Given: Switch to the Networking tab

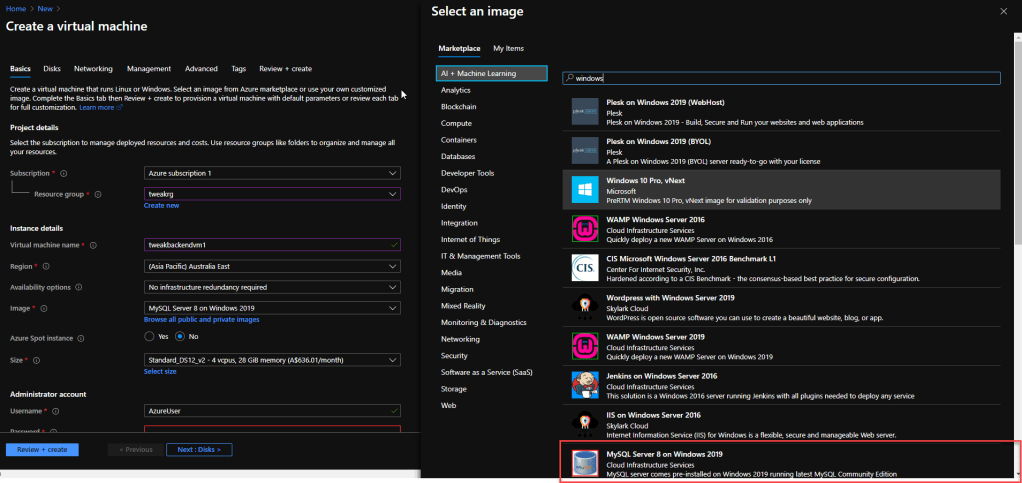Looking at the screenshot, I should tap(93, 69).
